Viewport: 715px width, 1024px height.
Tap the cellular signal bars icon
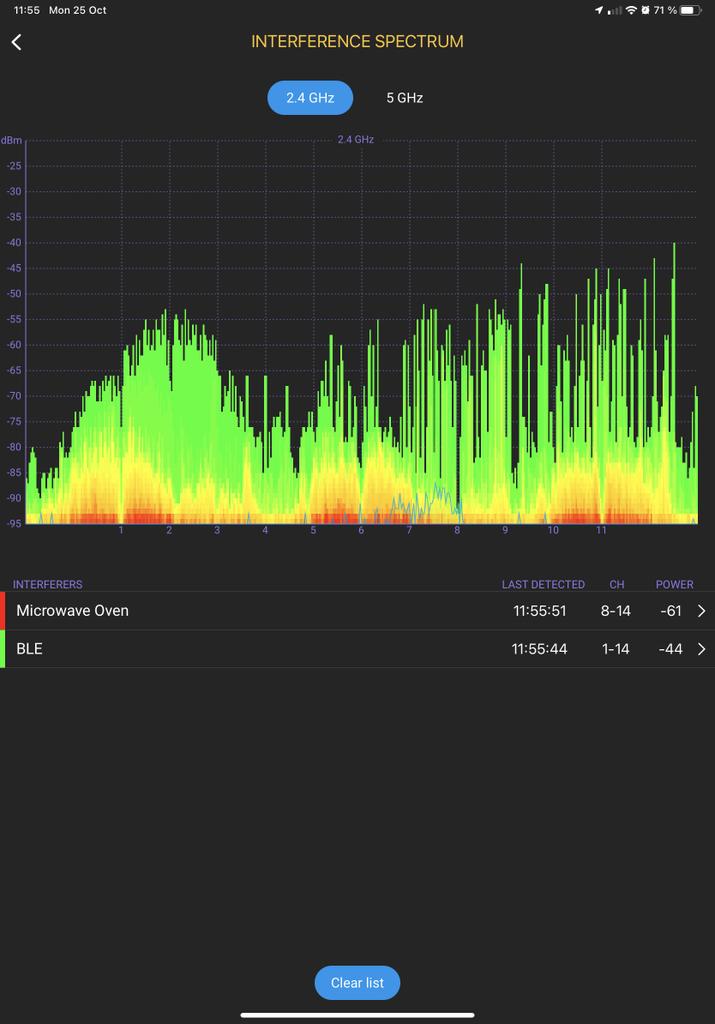coord(614,10)
